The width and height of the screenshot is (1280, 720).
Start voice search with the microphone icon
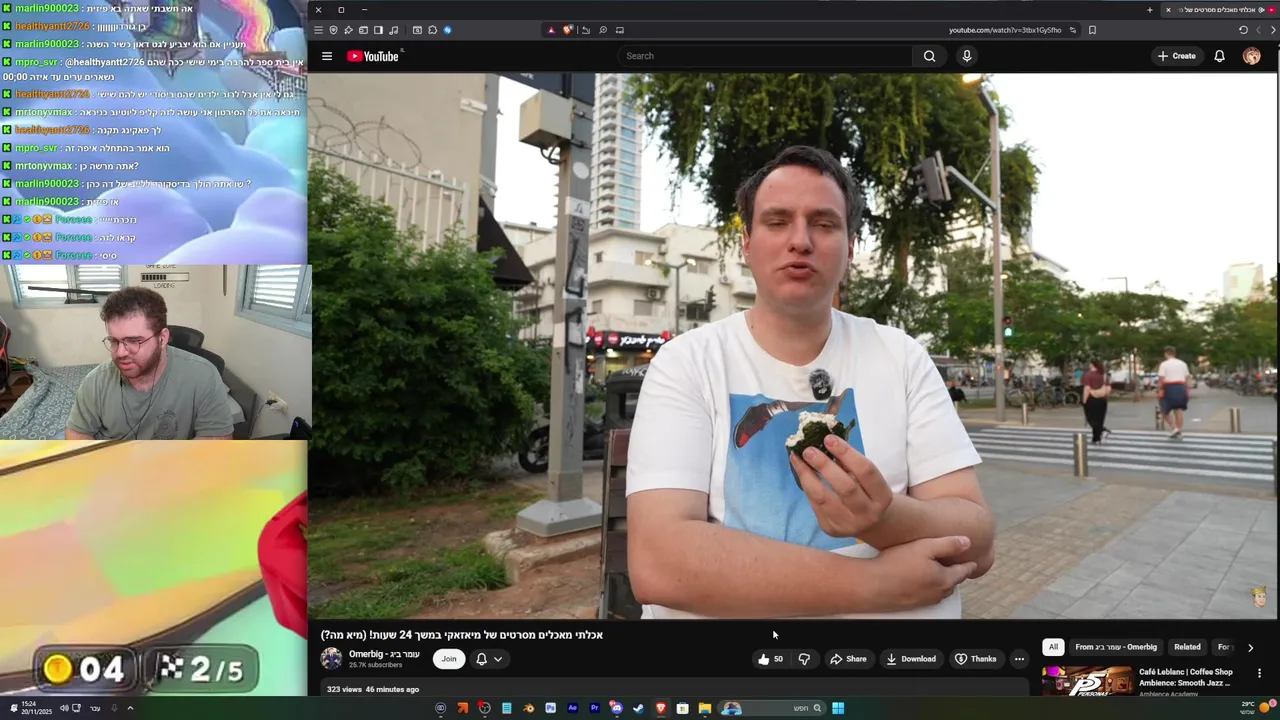pyautogui.click(x=966, y=56)
